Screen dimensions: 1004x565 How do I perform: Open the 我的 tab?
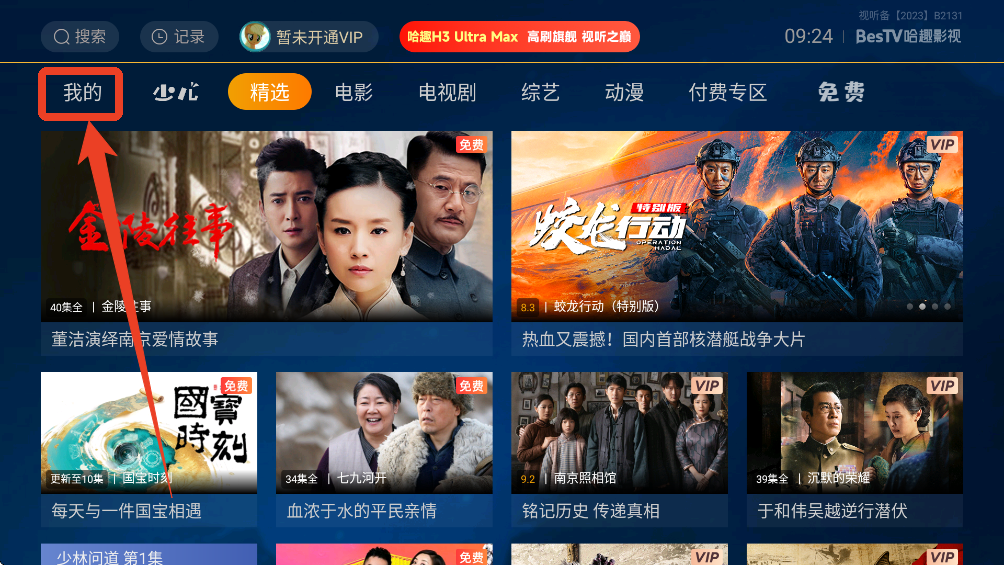81,93
